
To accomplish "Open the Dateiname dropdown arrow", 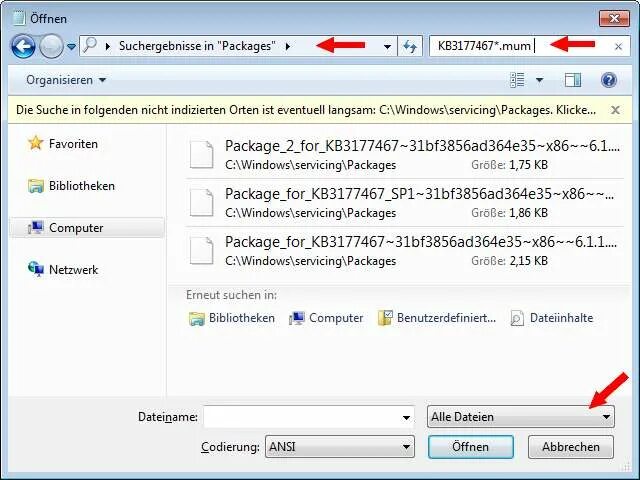I will point(406,417).
